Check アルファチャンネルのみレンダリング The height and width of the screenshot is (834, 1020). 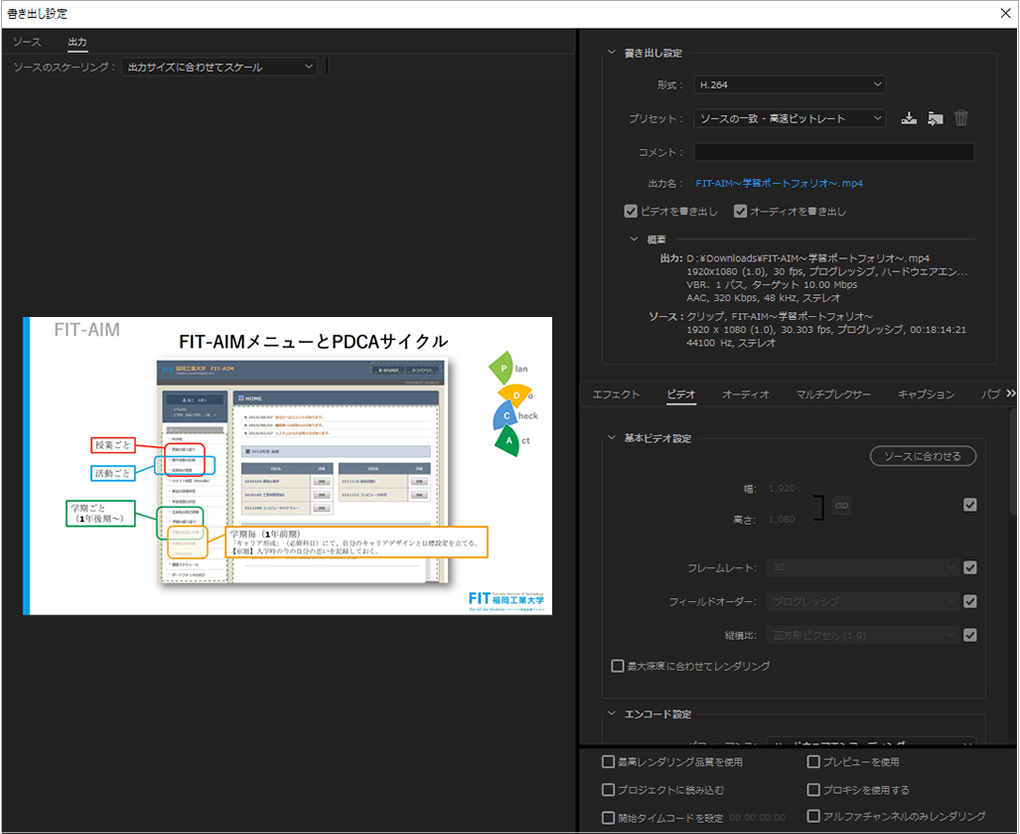pyautogui.click(x=813, y=816)
